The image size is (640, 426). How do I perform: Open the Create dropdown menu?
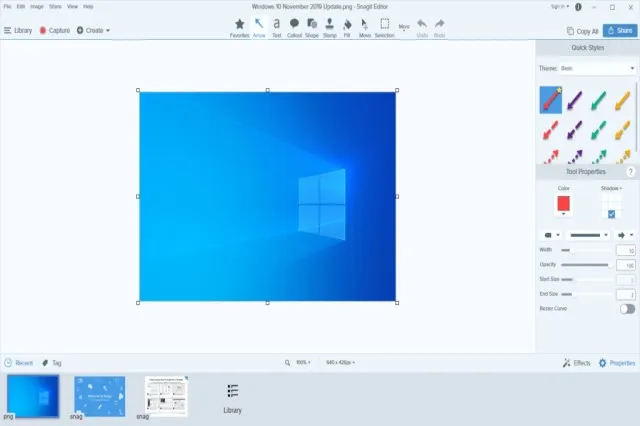point(94,30)
